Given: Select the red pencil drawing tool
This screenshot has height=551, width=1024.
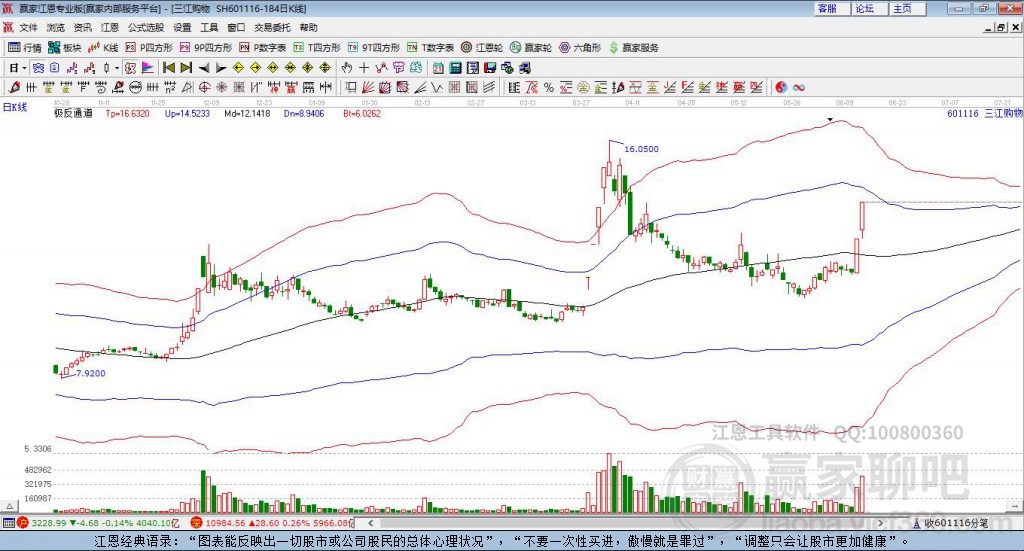Looking at the screenshot, I should [x=14, y=87].
